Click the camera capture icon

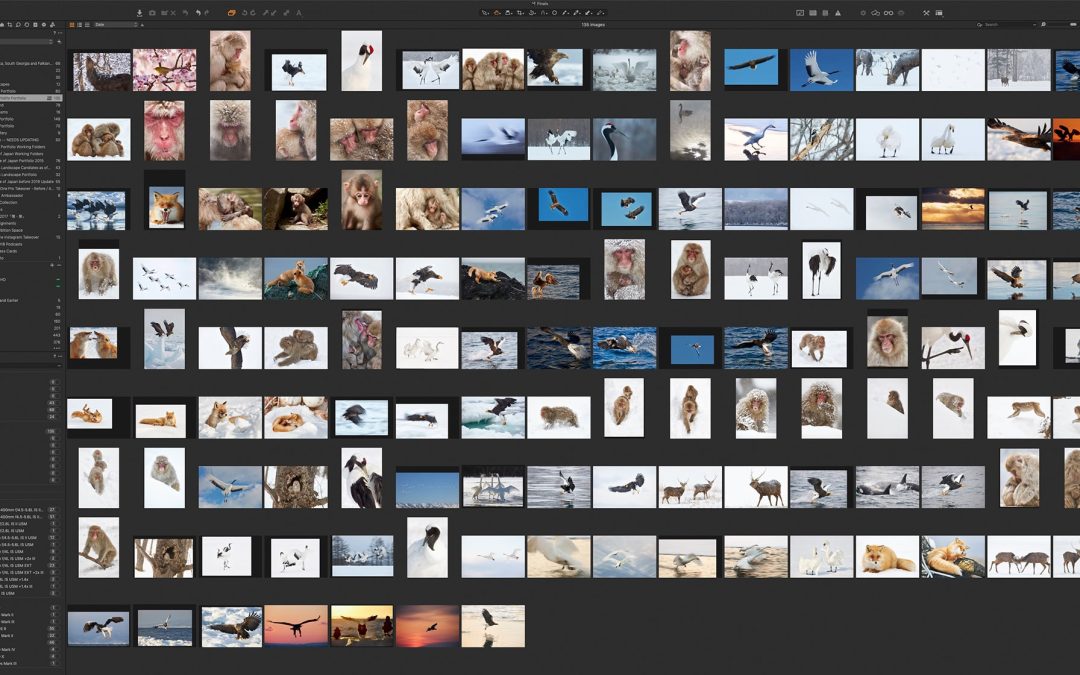pos(151,13)
